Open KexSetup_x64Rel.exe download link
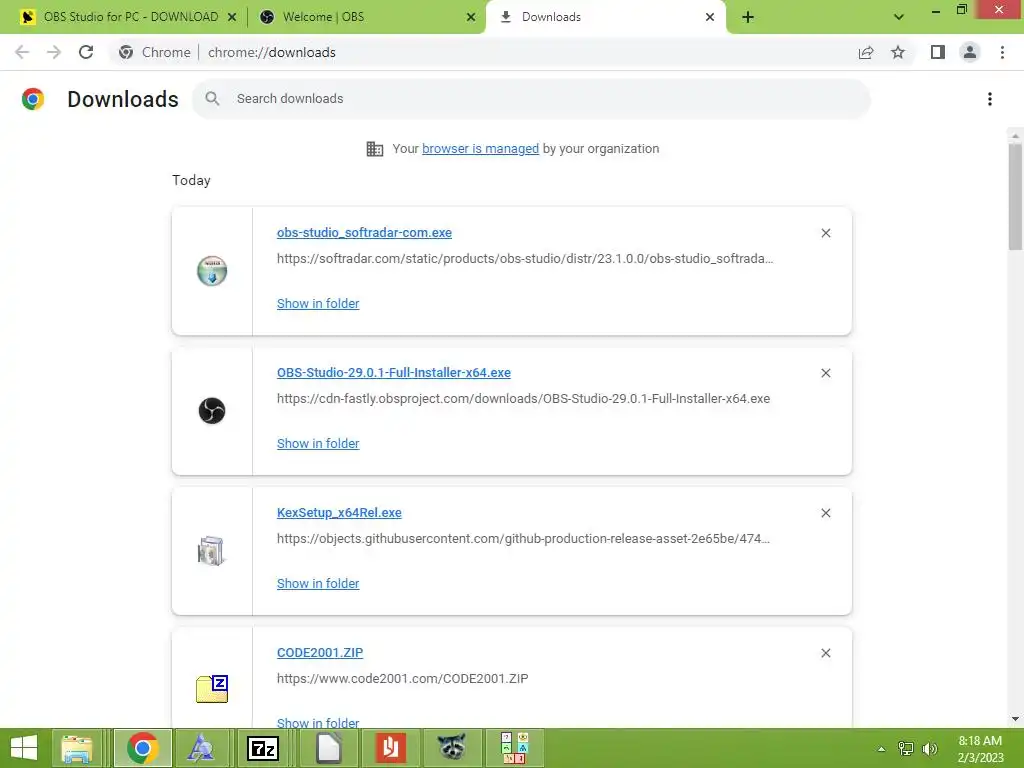This screenshot has width=1024, height=768. coord(339,513)
